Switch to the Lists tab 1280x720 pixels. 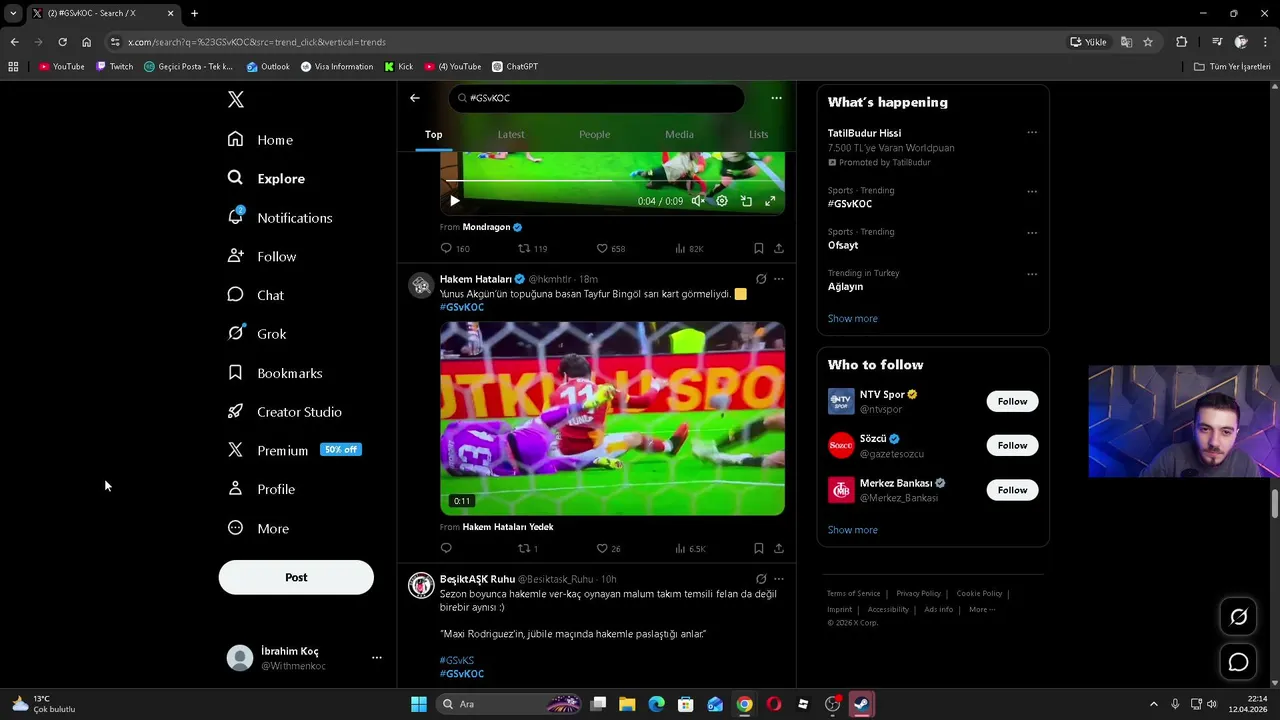pos(759,134)
